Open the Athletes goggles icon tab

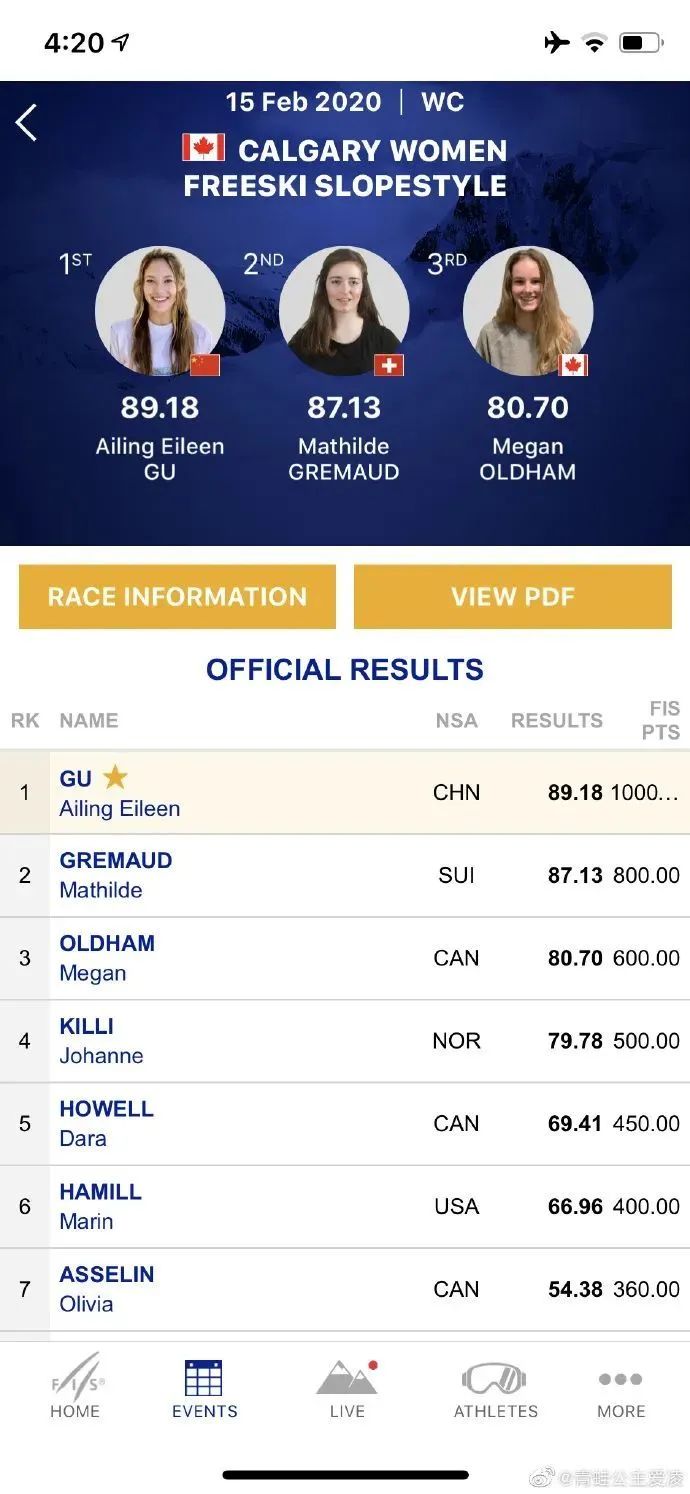tap(495, 1379)
